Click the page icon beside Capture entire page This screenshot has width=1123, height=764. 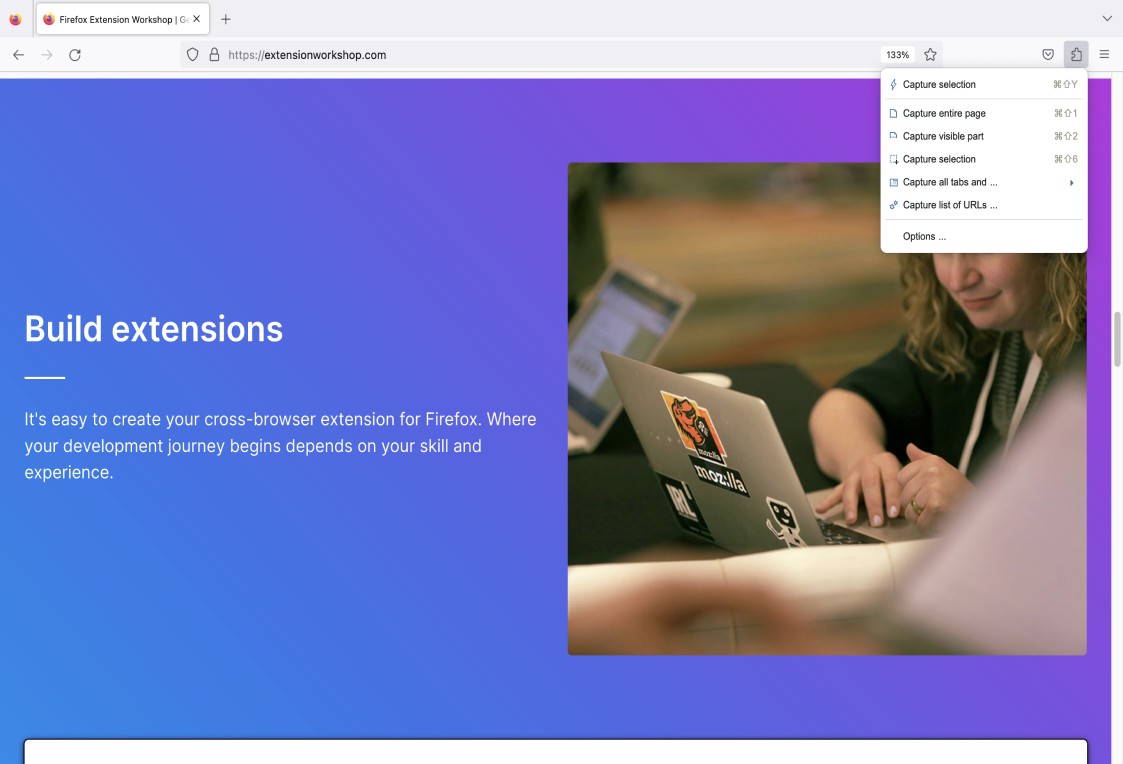coord(893,113)
